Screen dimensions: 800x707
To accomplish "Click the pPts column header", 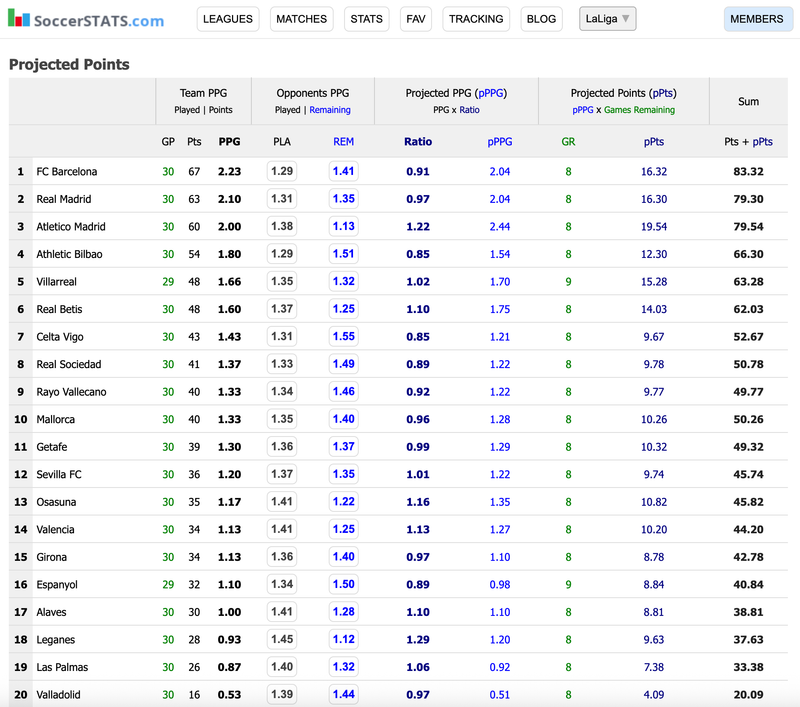I will point(653,142).
